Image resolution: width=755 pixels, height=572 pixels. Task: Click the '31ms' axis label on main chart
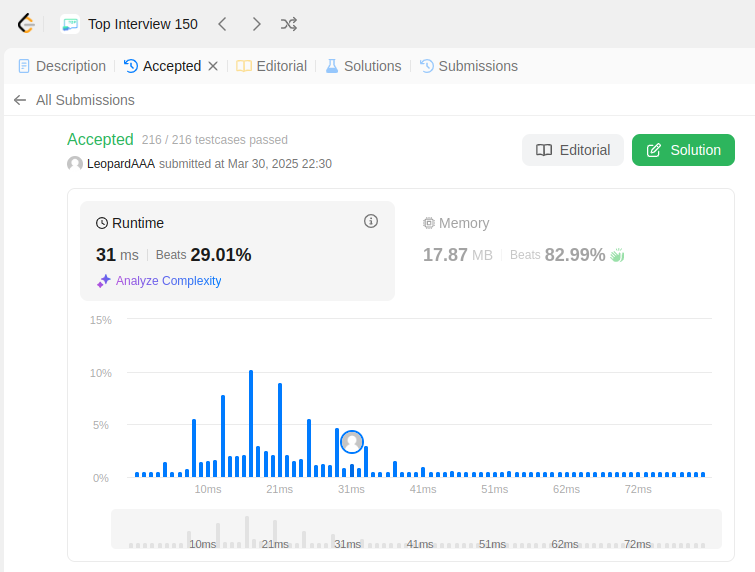click(351, 489)
